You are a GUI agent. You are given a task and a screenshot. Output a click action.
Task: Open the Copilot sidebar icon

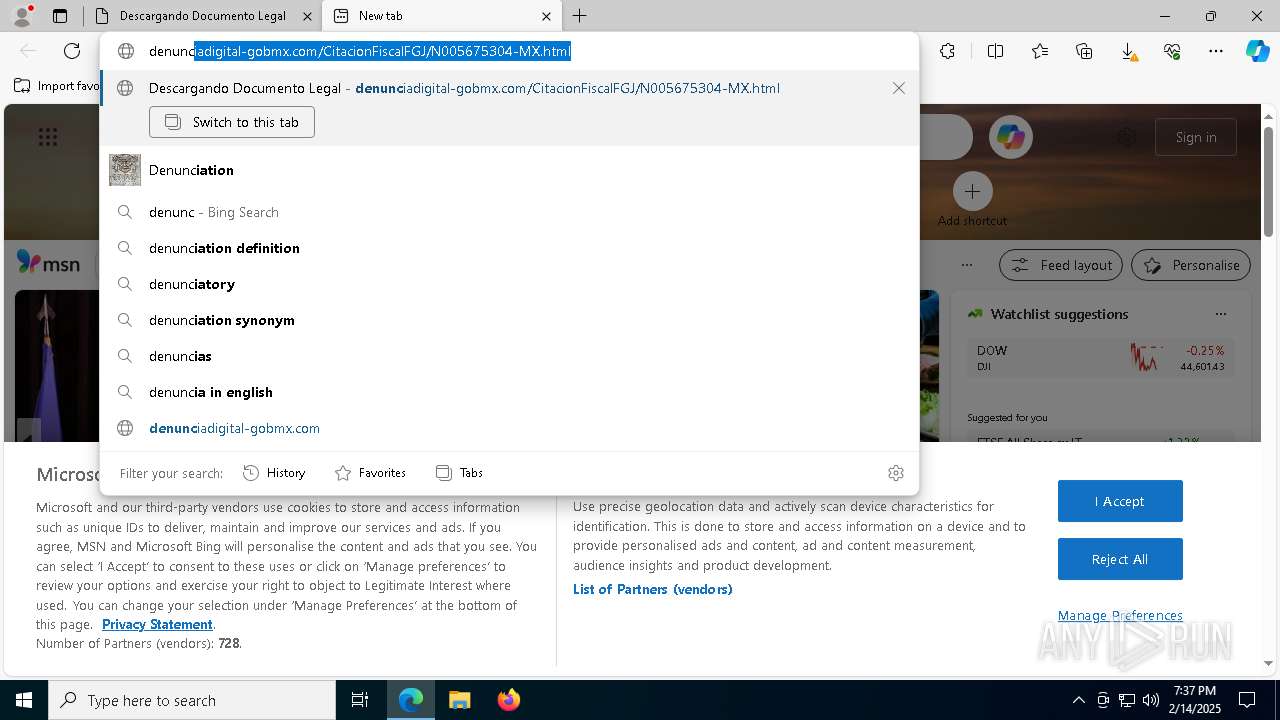point(1257,51)
